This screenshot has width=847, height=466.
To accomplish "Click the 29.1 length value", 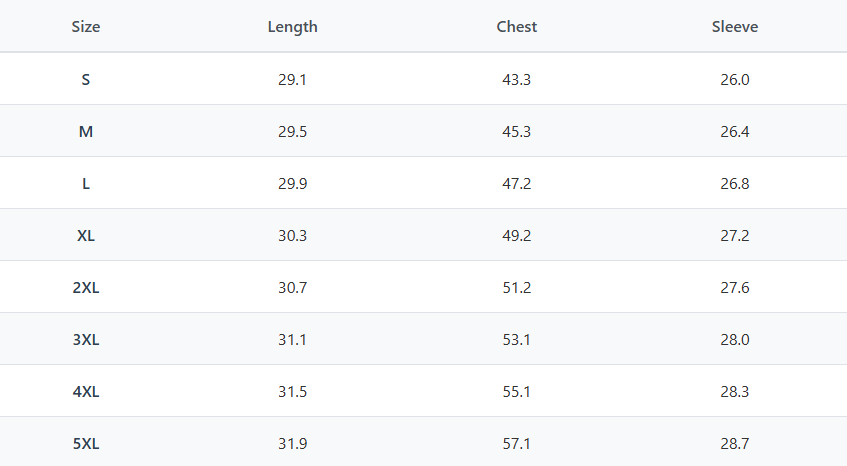I will [x=292, y=79].
